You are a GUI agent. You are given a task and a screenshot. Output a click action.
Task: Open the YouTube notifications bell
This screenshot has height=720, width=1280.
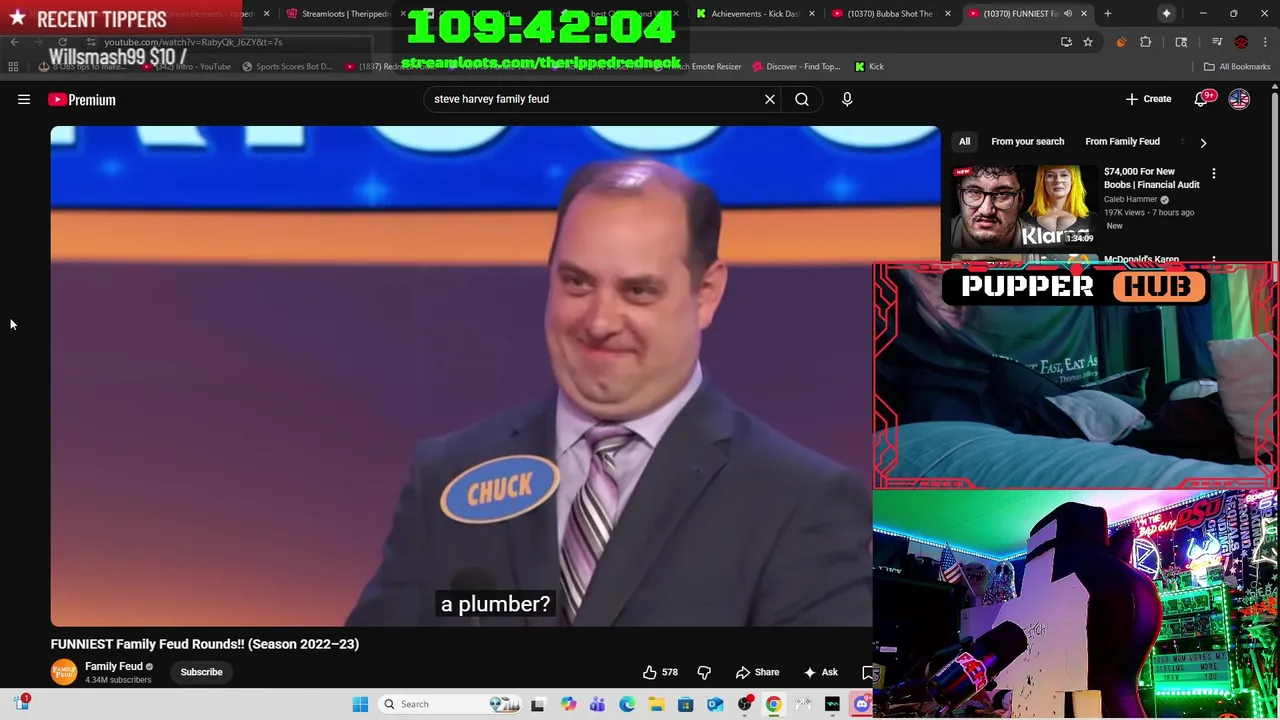pyautogui.click(x=1202, y=99)
